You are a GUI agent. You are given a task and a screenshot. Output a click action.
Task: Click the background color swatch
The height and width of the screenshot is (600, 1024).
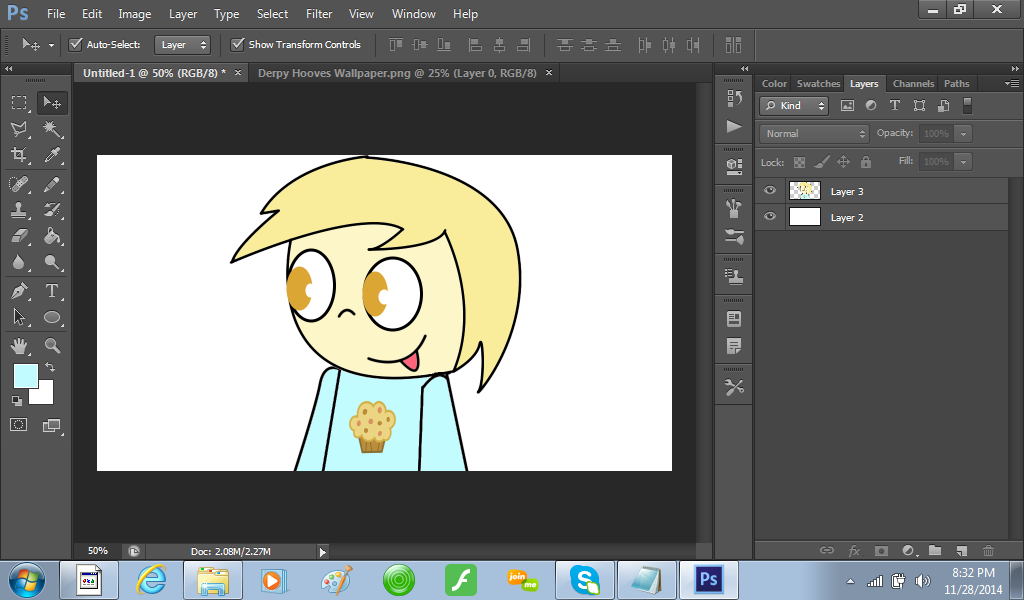(45, 394)
